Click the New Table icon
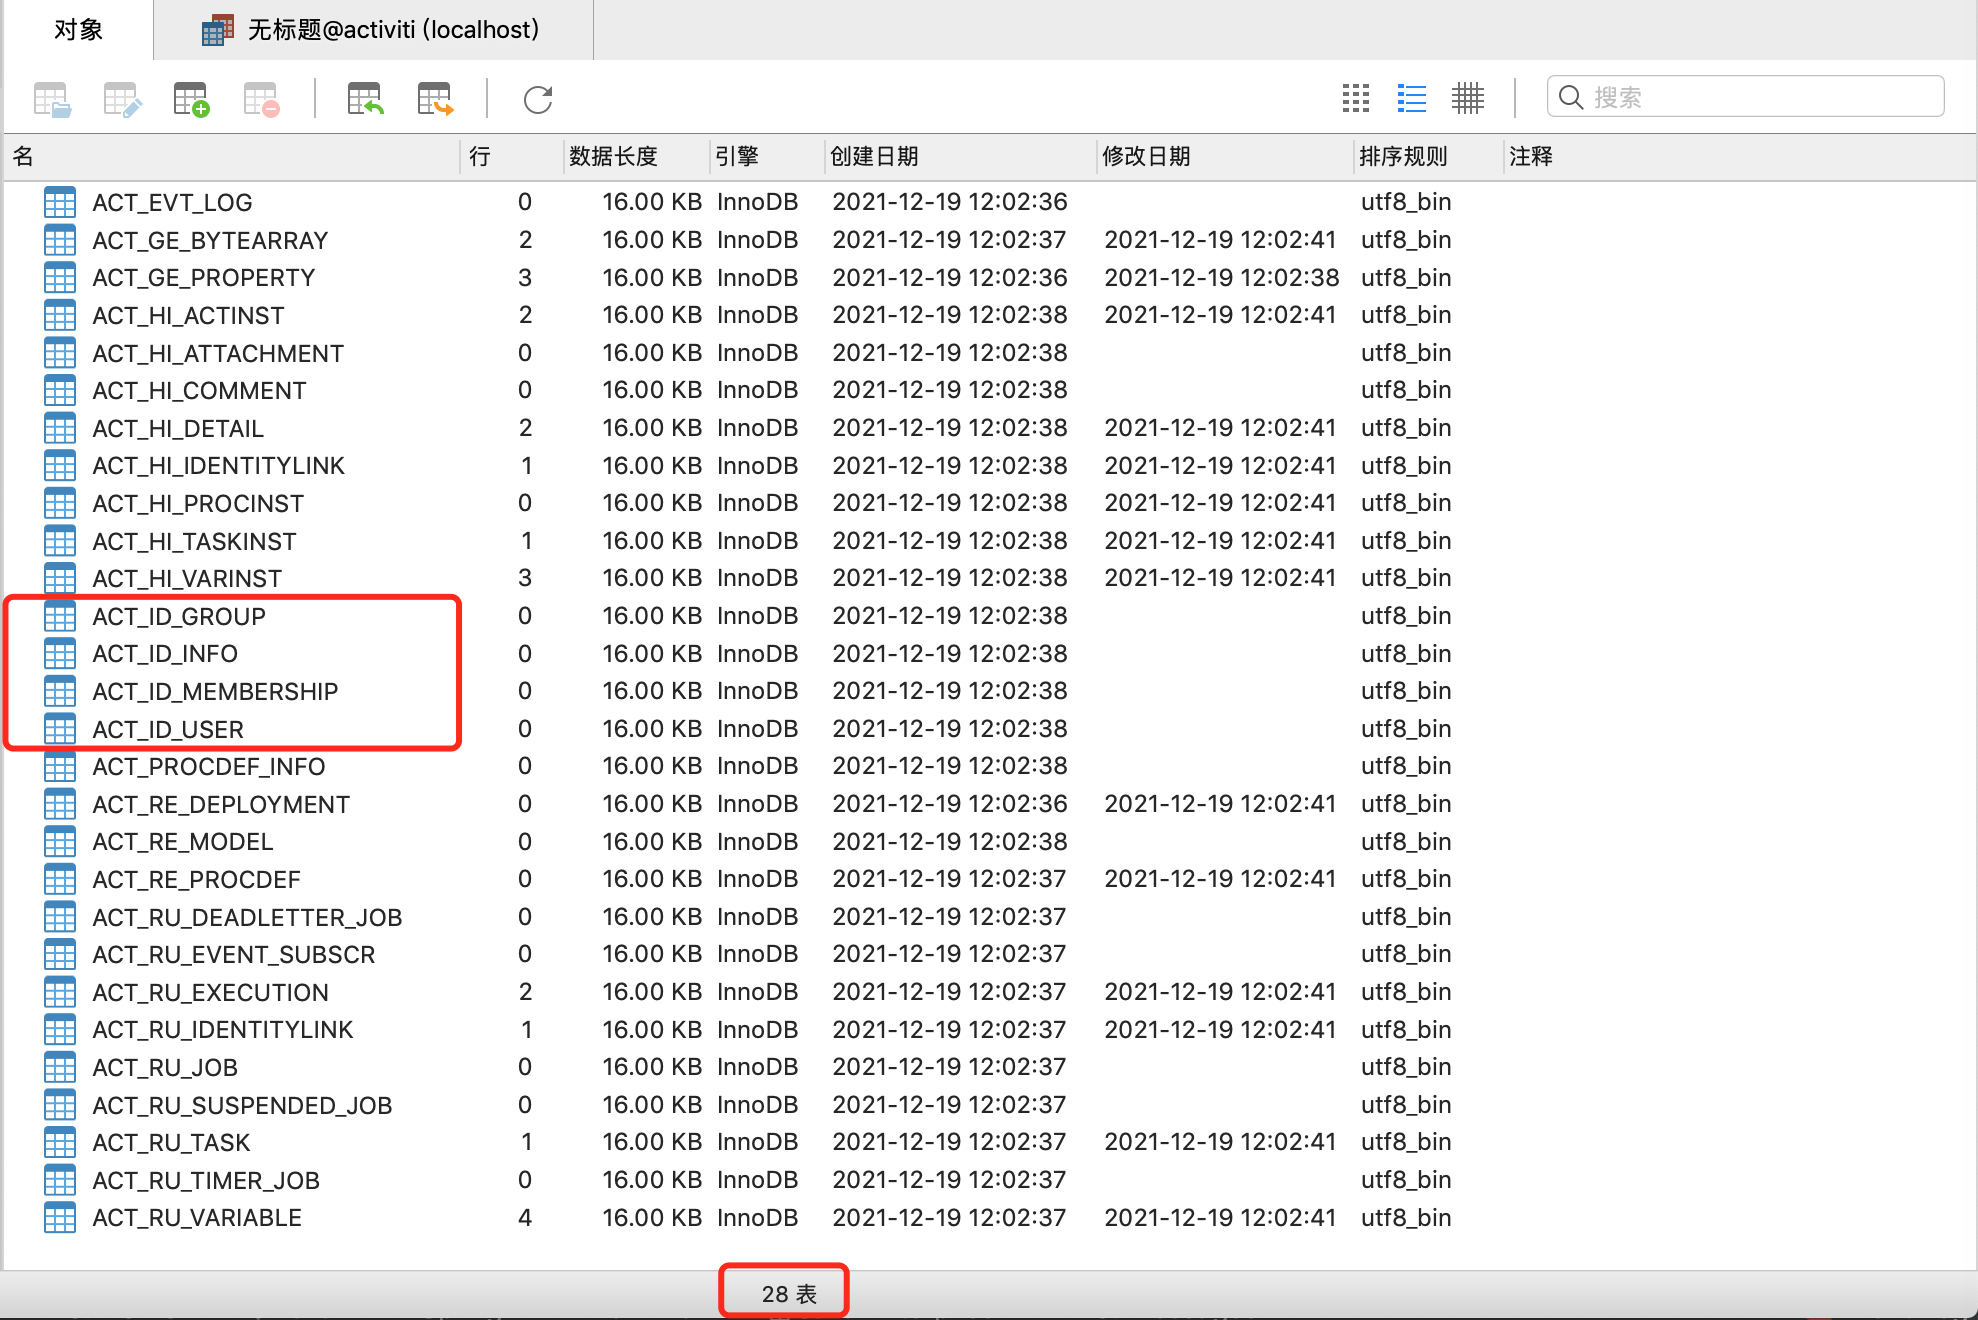Image resolution: width=1978 pixels, height=1320 pixels. click(191, 99)
